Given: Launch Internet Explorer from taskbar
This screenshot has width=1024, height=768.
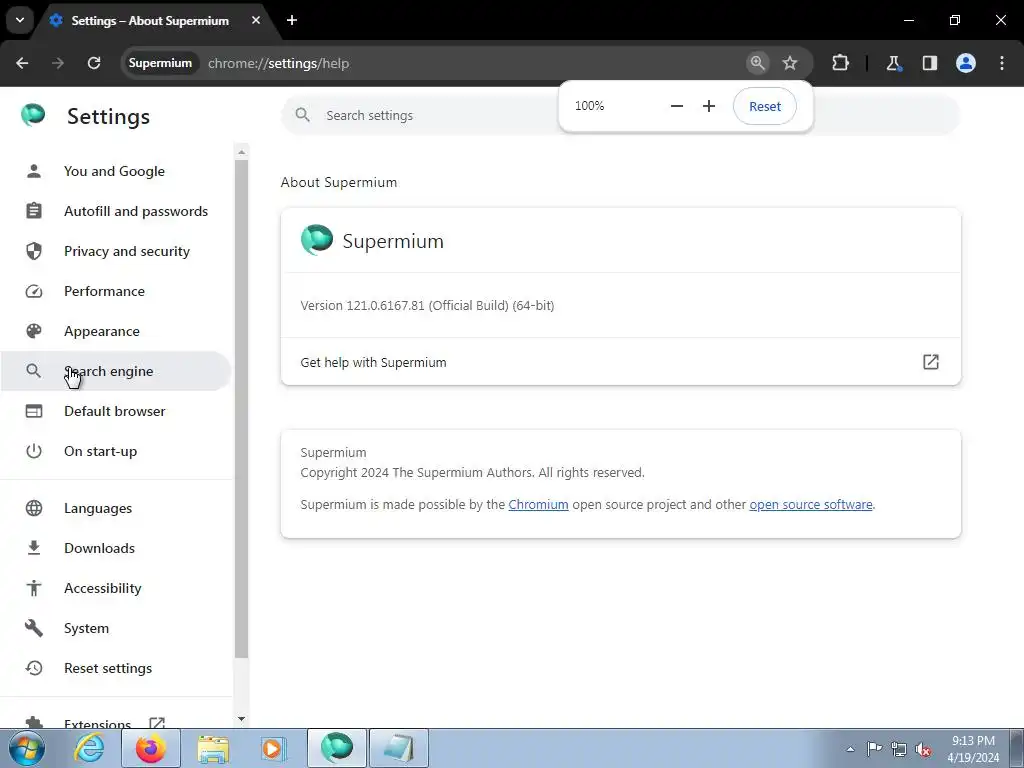Looking at the screenshot, I should tap(88, 748).
